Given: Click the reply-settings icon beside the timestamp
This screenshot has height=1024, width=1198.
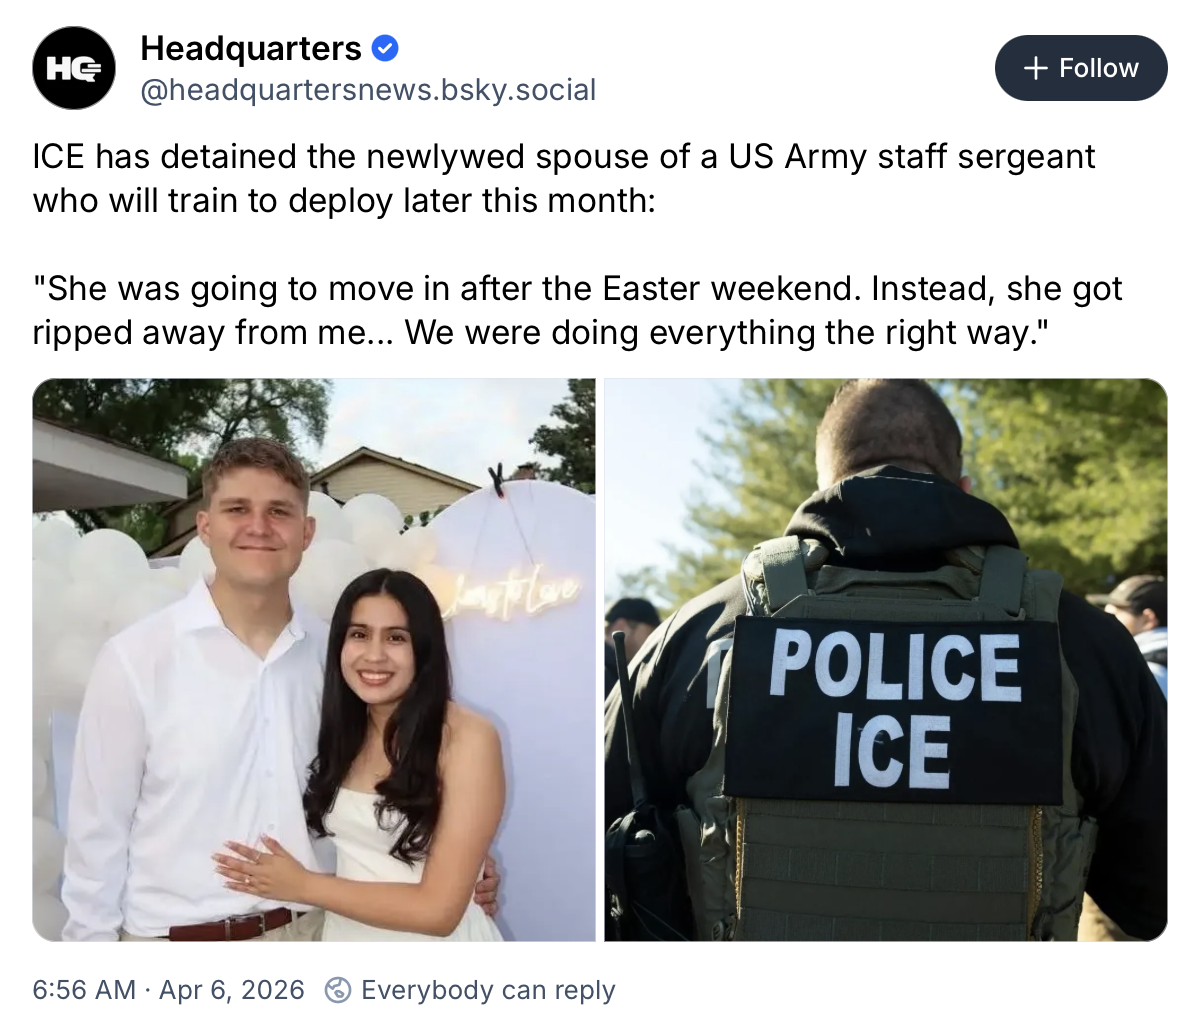Looking at the screenshot, I should point(338,990).
